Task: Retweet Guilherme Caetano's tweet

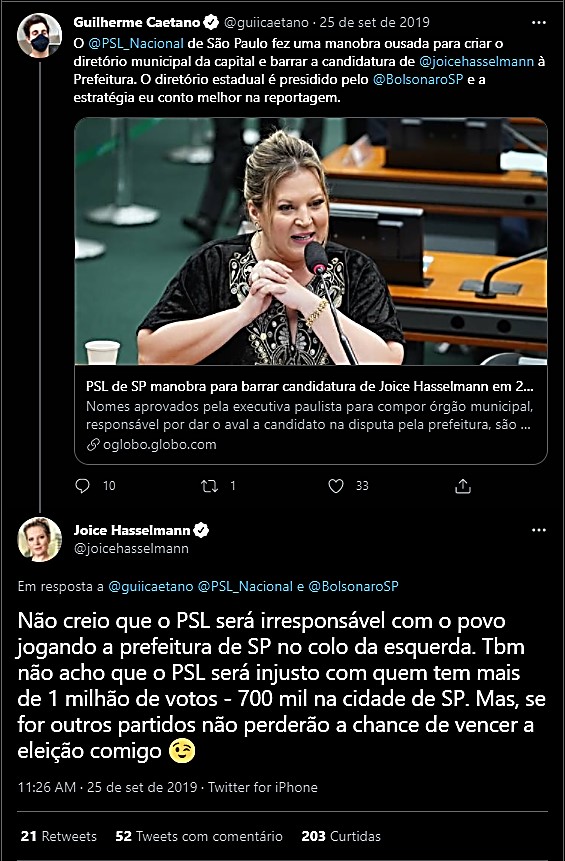Action: coord(209,486)
